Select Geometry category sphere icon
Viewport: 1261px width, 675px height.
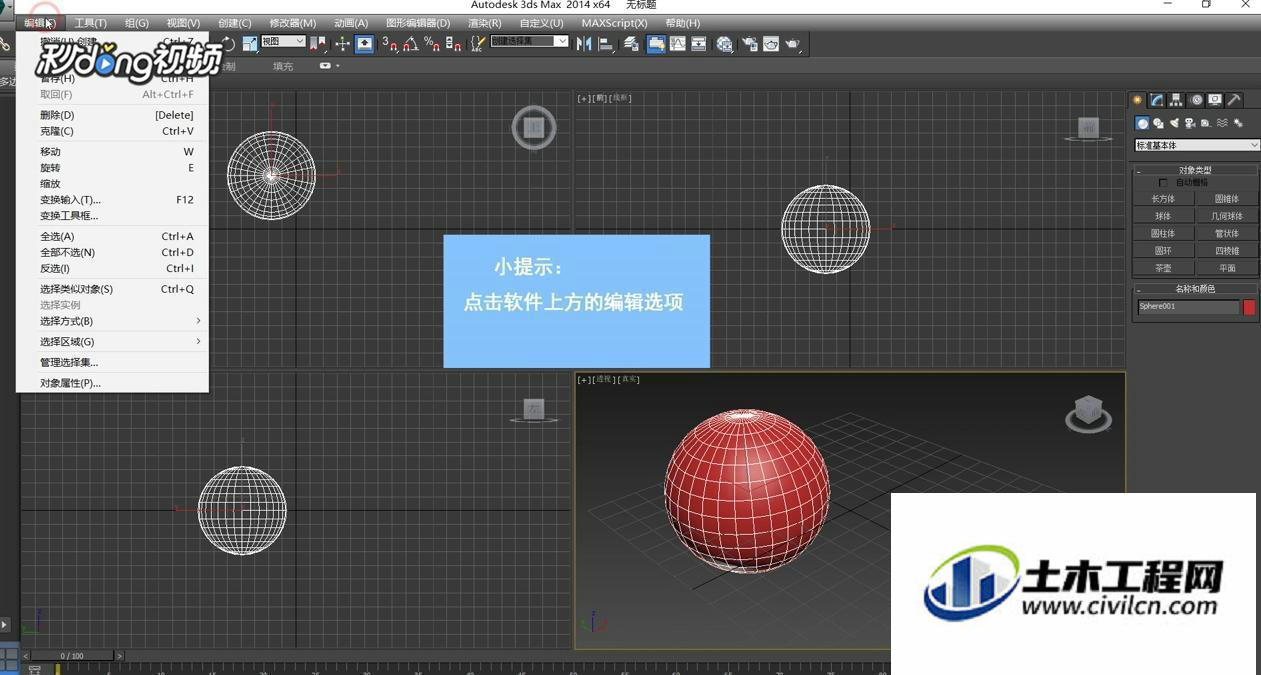1143,123
